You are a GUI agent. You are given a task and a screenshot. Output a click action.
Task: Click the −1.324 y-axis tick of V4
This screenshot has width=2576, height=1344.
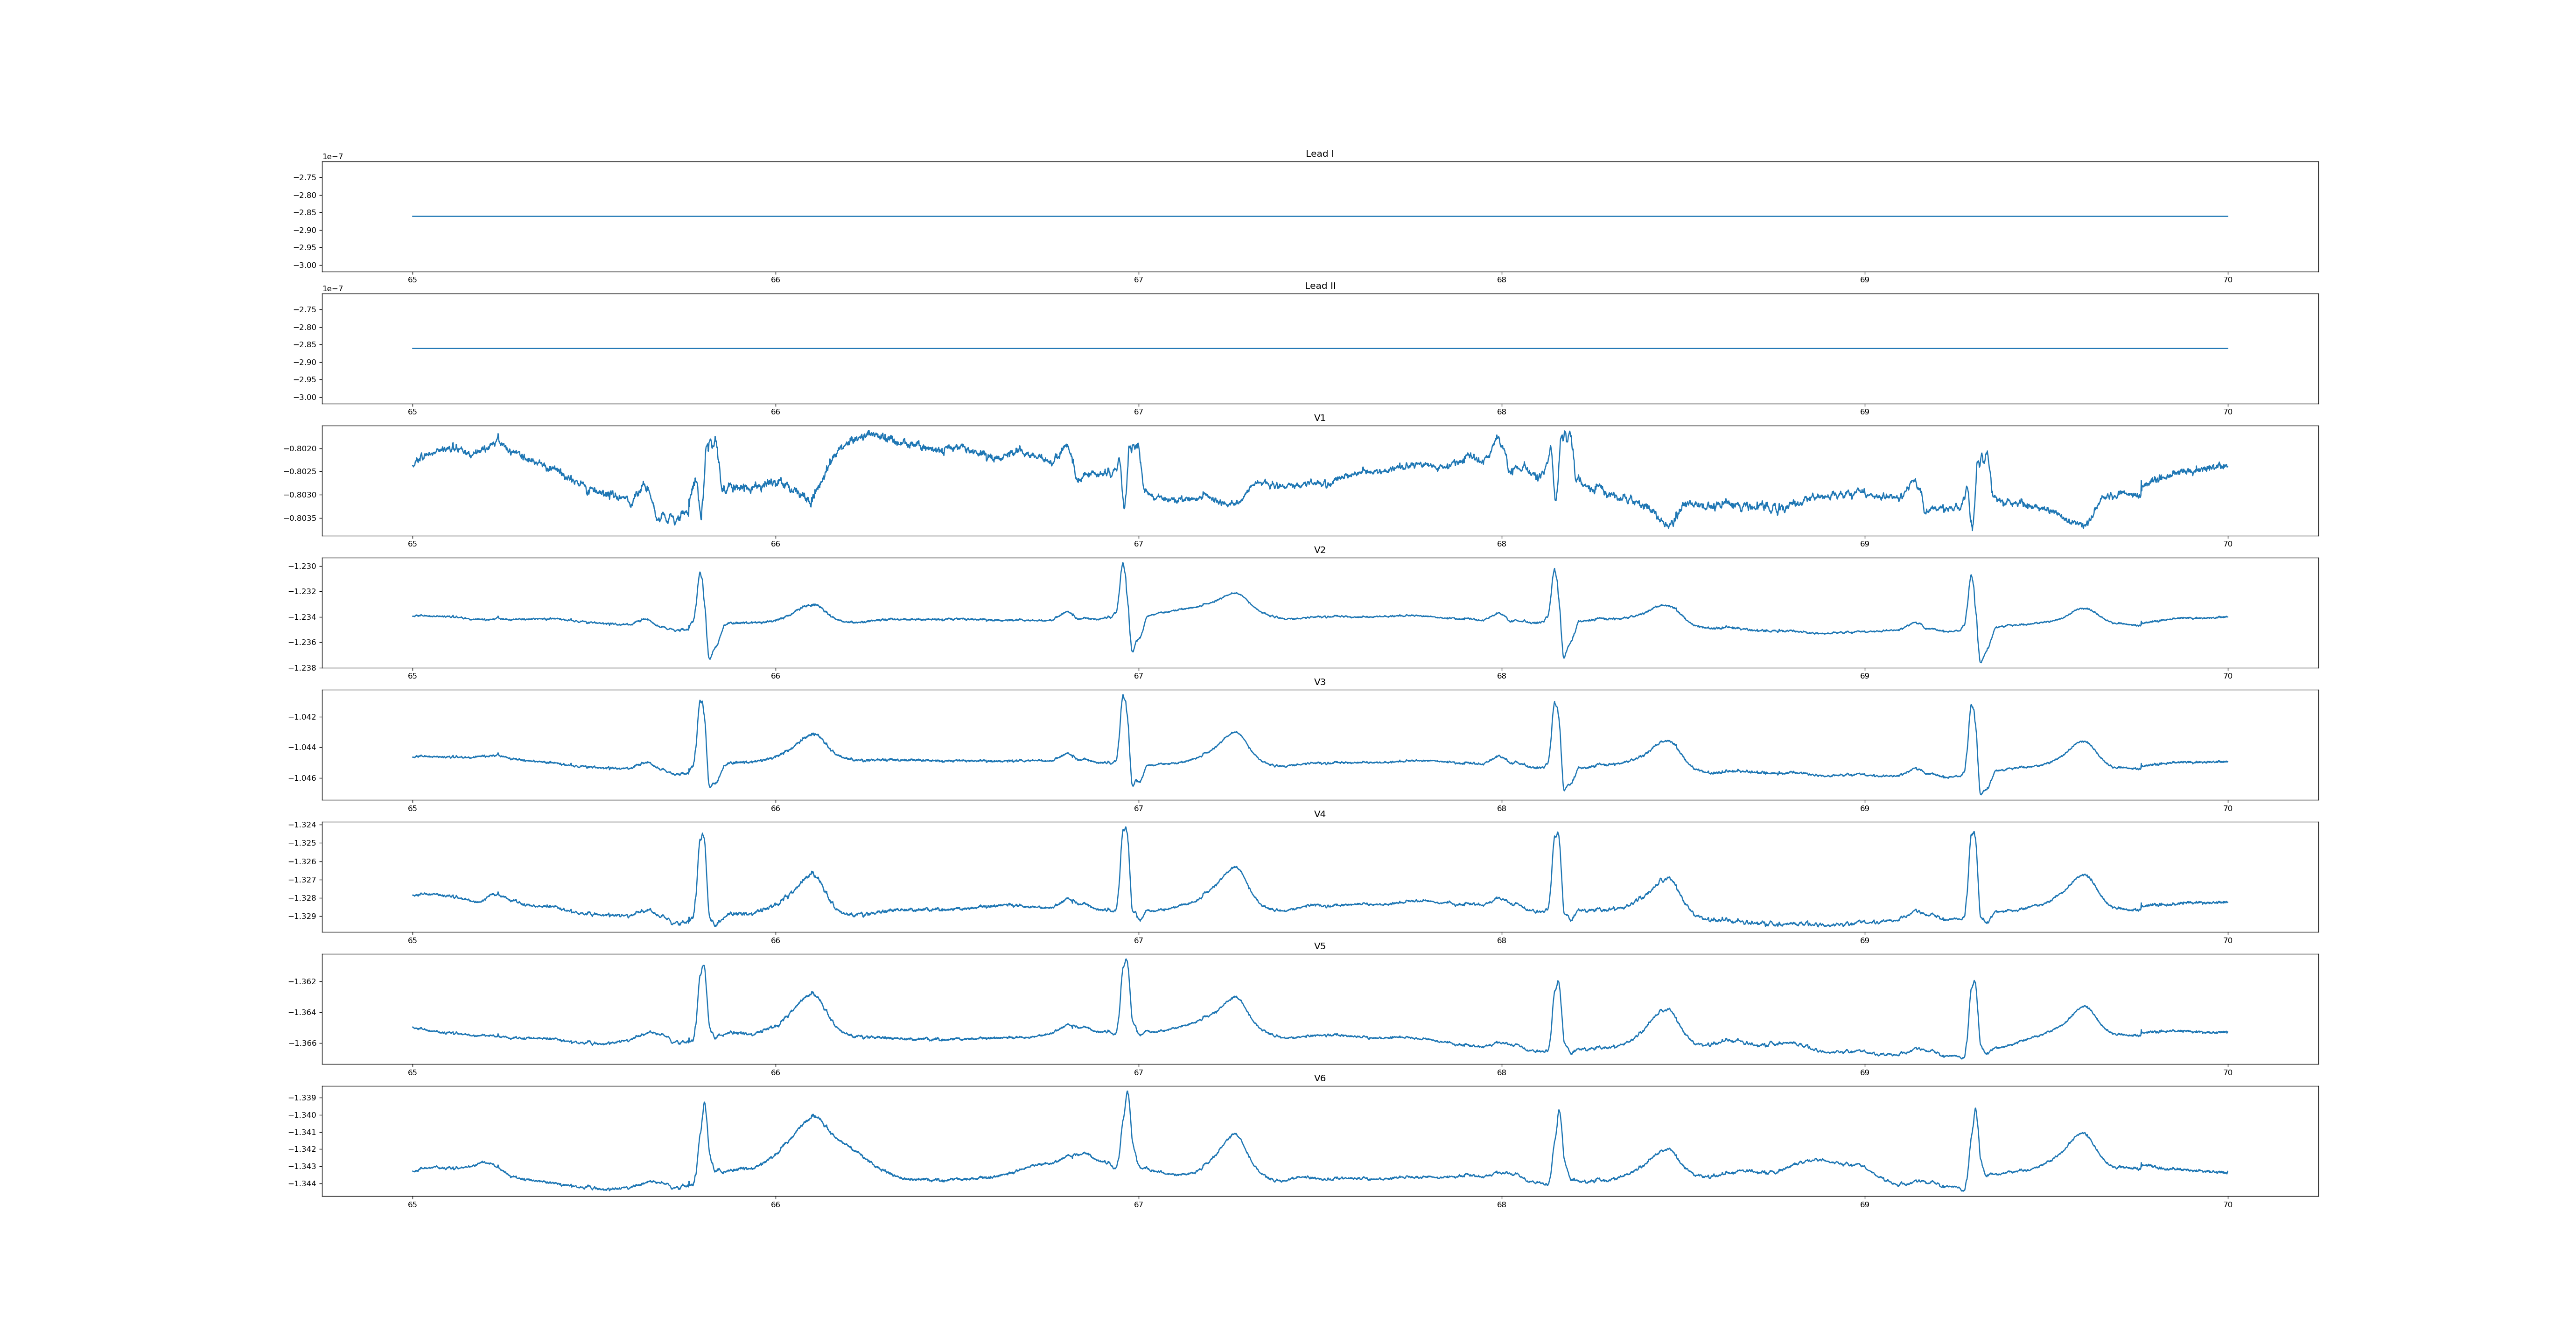(302, 825)
